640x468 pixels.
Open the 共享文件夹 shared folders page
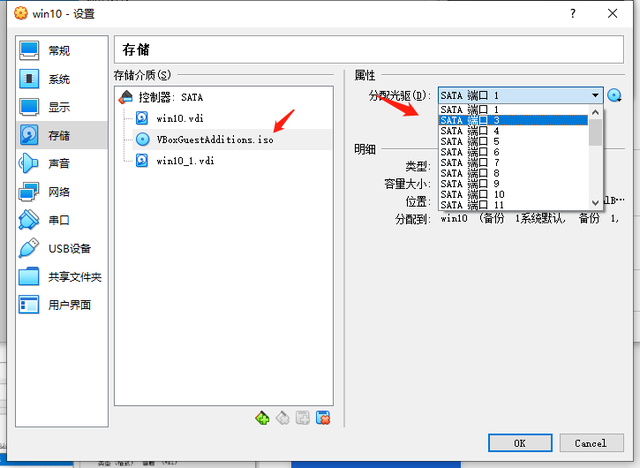point(61,277)
